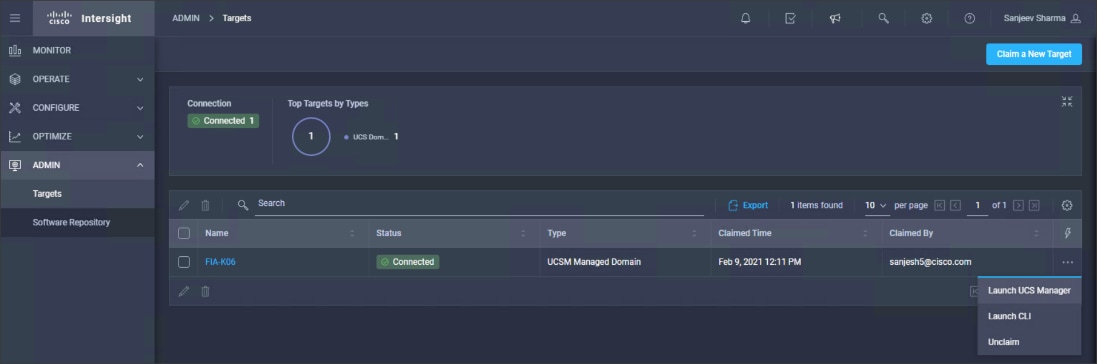Click 1 items found text

[816, 205]
